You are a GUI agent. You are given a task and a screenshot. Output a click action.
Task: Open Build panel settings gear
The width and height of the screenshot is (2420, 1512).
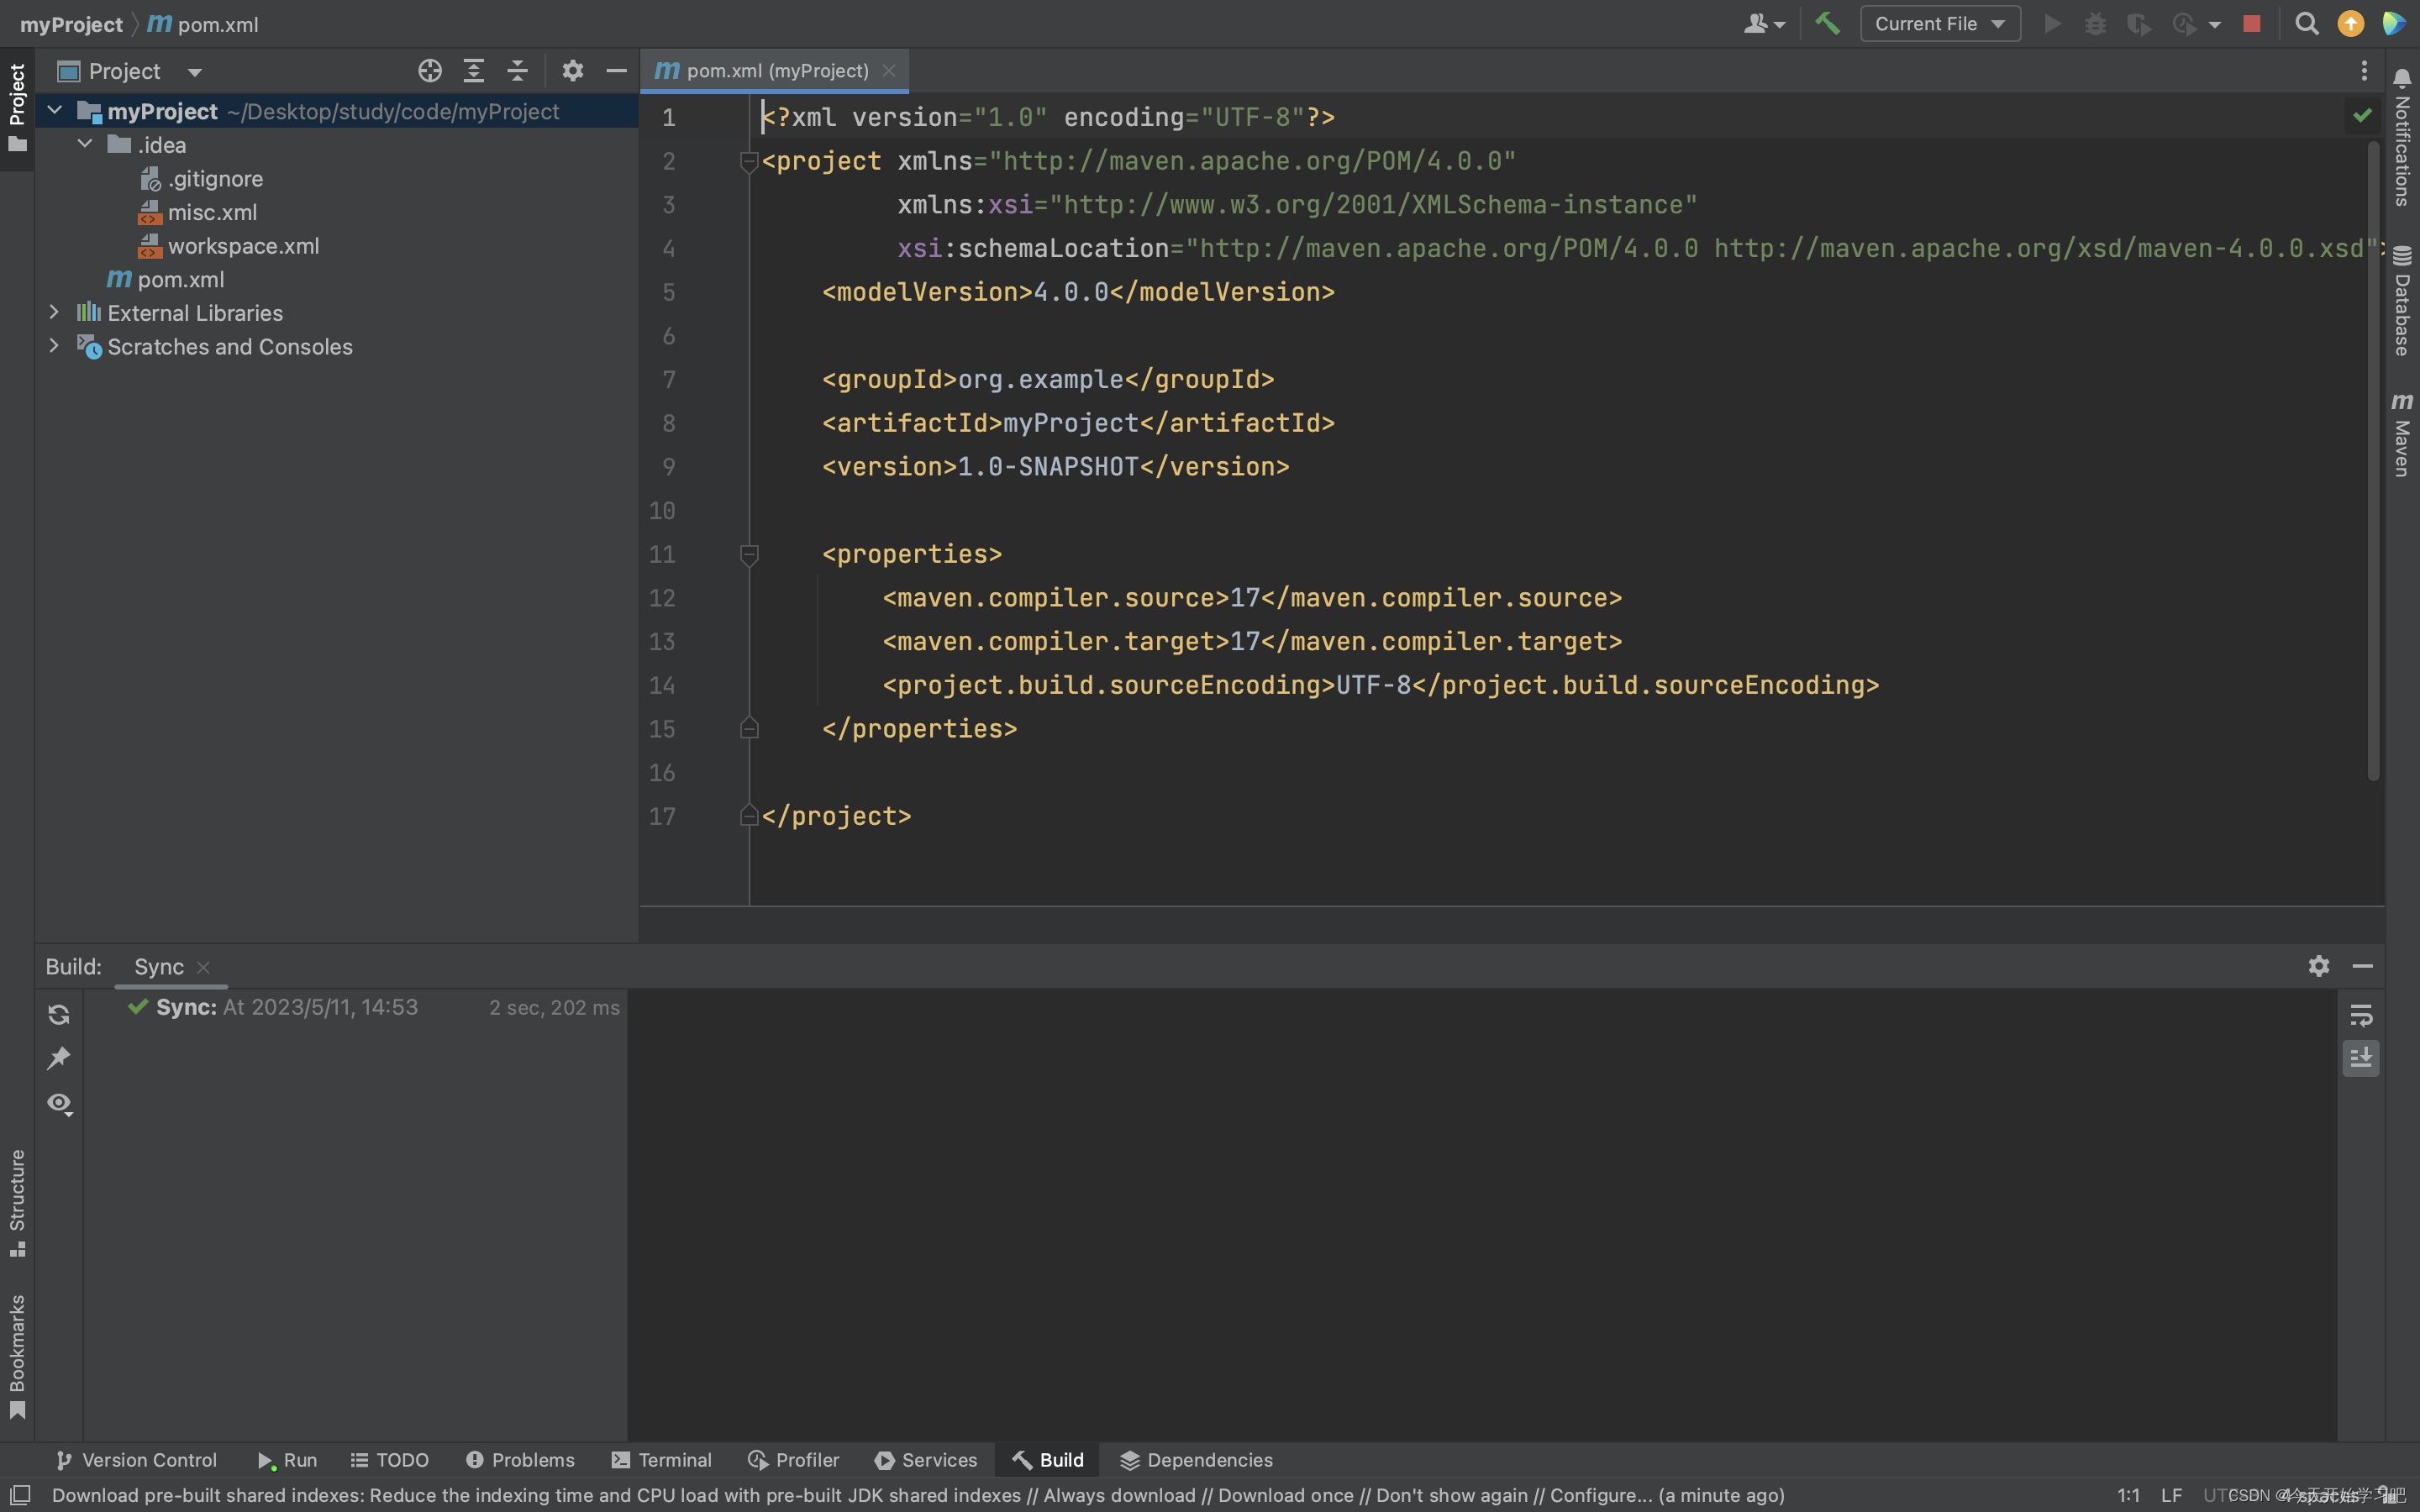(2319, 966)
